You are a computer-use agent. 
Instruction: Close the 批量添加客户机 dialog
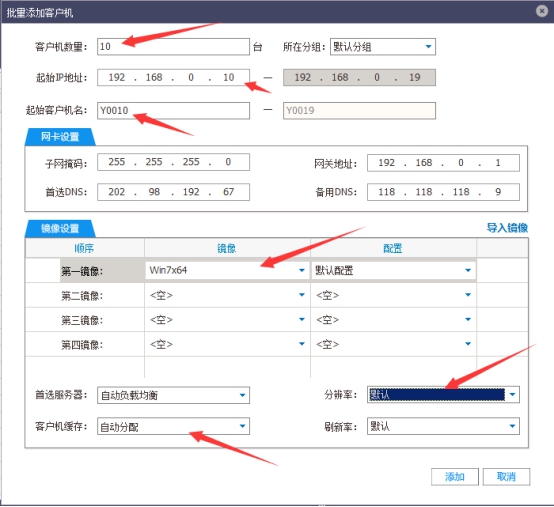coord(542,11)
